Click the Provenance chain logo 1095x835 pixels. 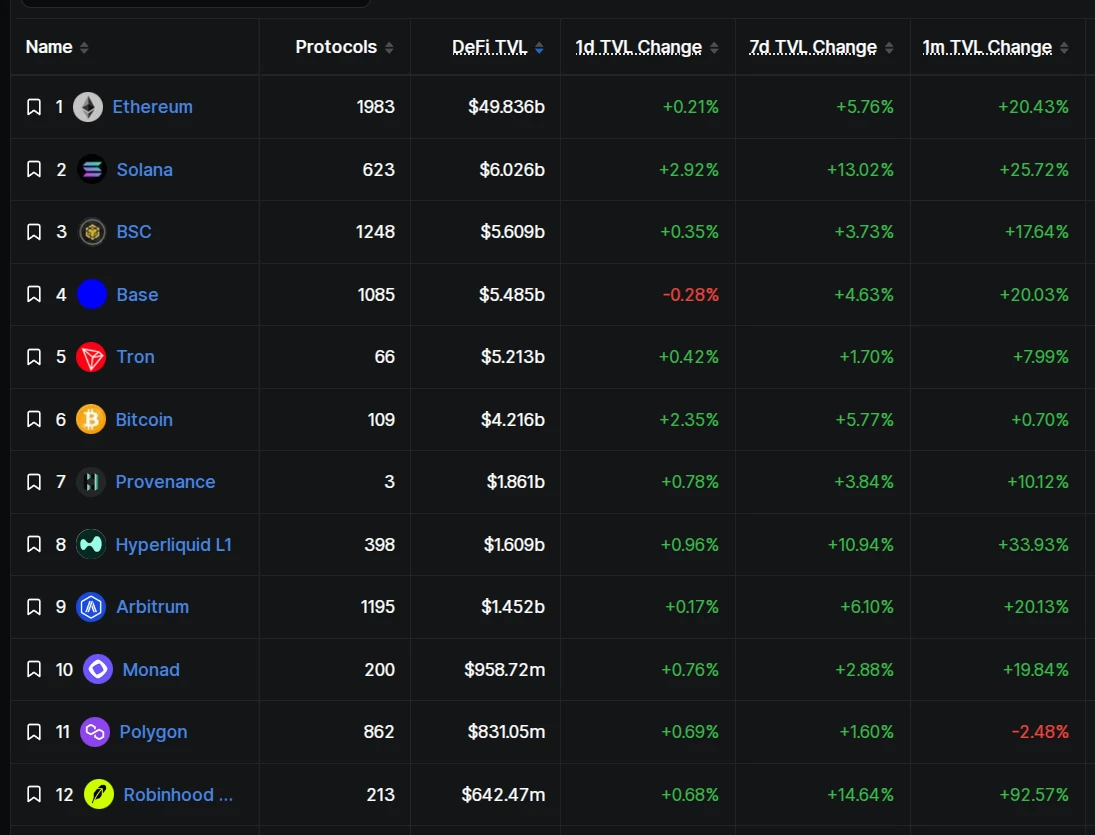point(91,482)
